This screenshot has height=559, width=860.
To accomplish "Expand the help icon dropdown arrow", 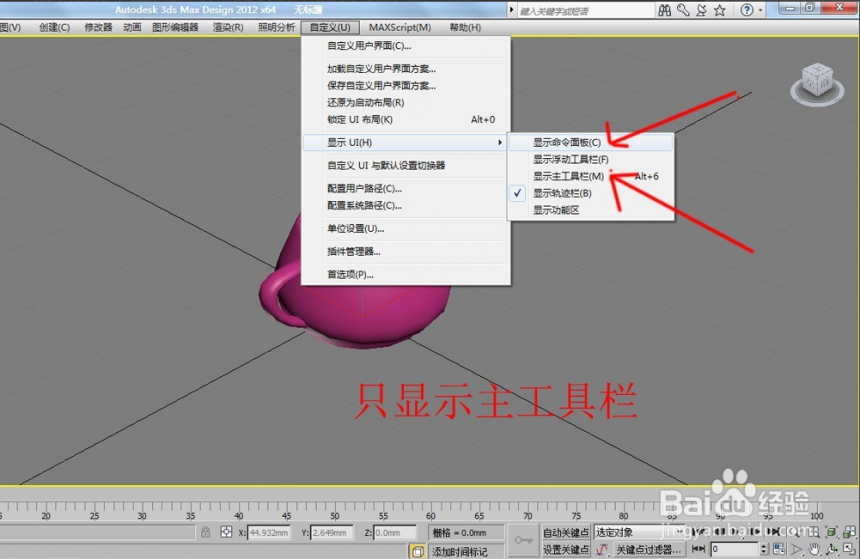I will 760,10.
